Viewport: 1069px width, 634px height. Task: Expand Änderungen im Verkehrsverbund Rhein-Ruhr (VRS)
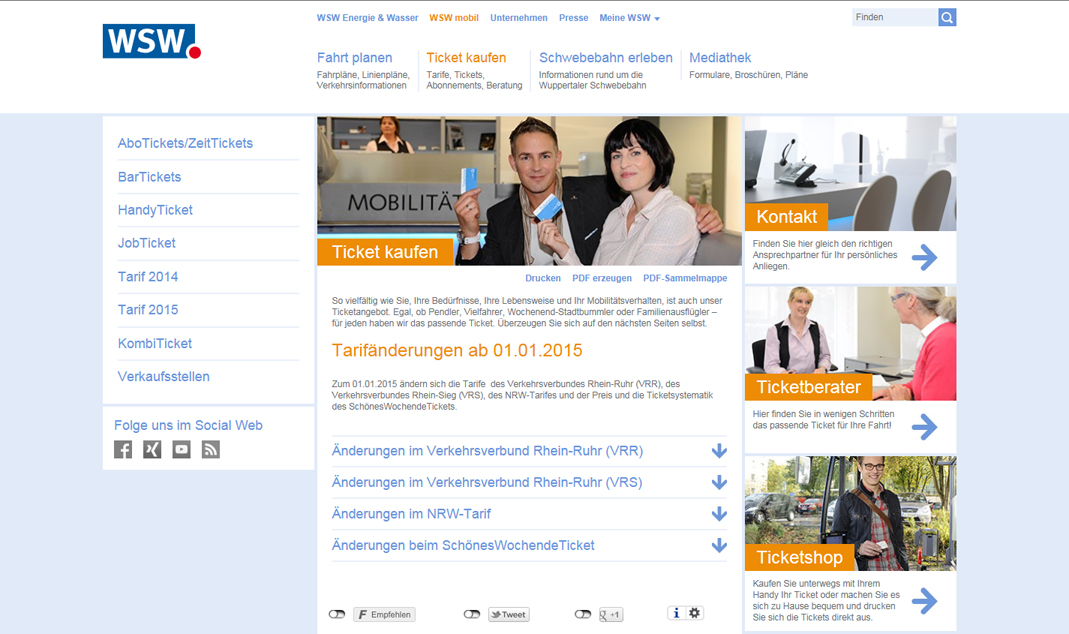point(529,482)
